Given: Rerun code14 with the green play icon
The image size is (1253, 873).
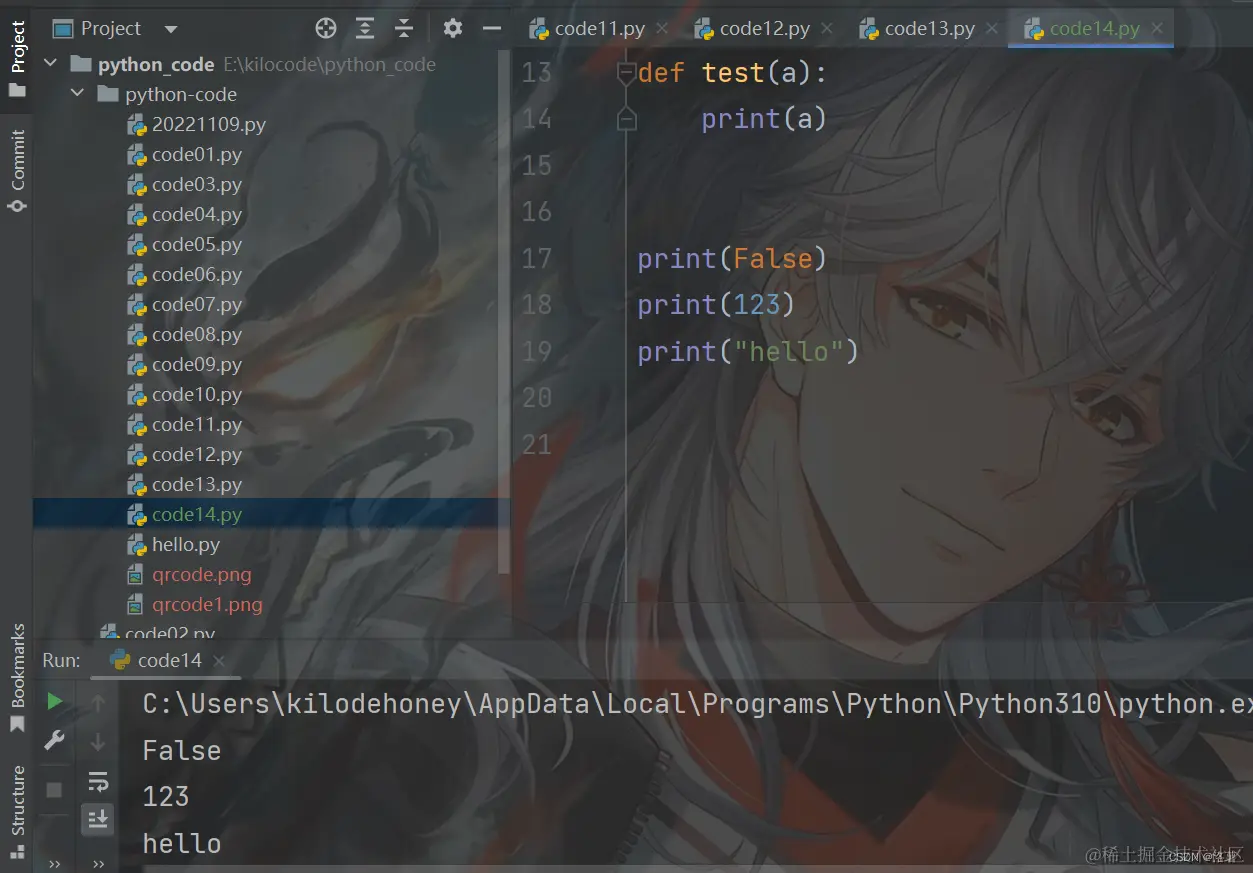Looking at the screenshot, I should click(x=55, y=701).
